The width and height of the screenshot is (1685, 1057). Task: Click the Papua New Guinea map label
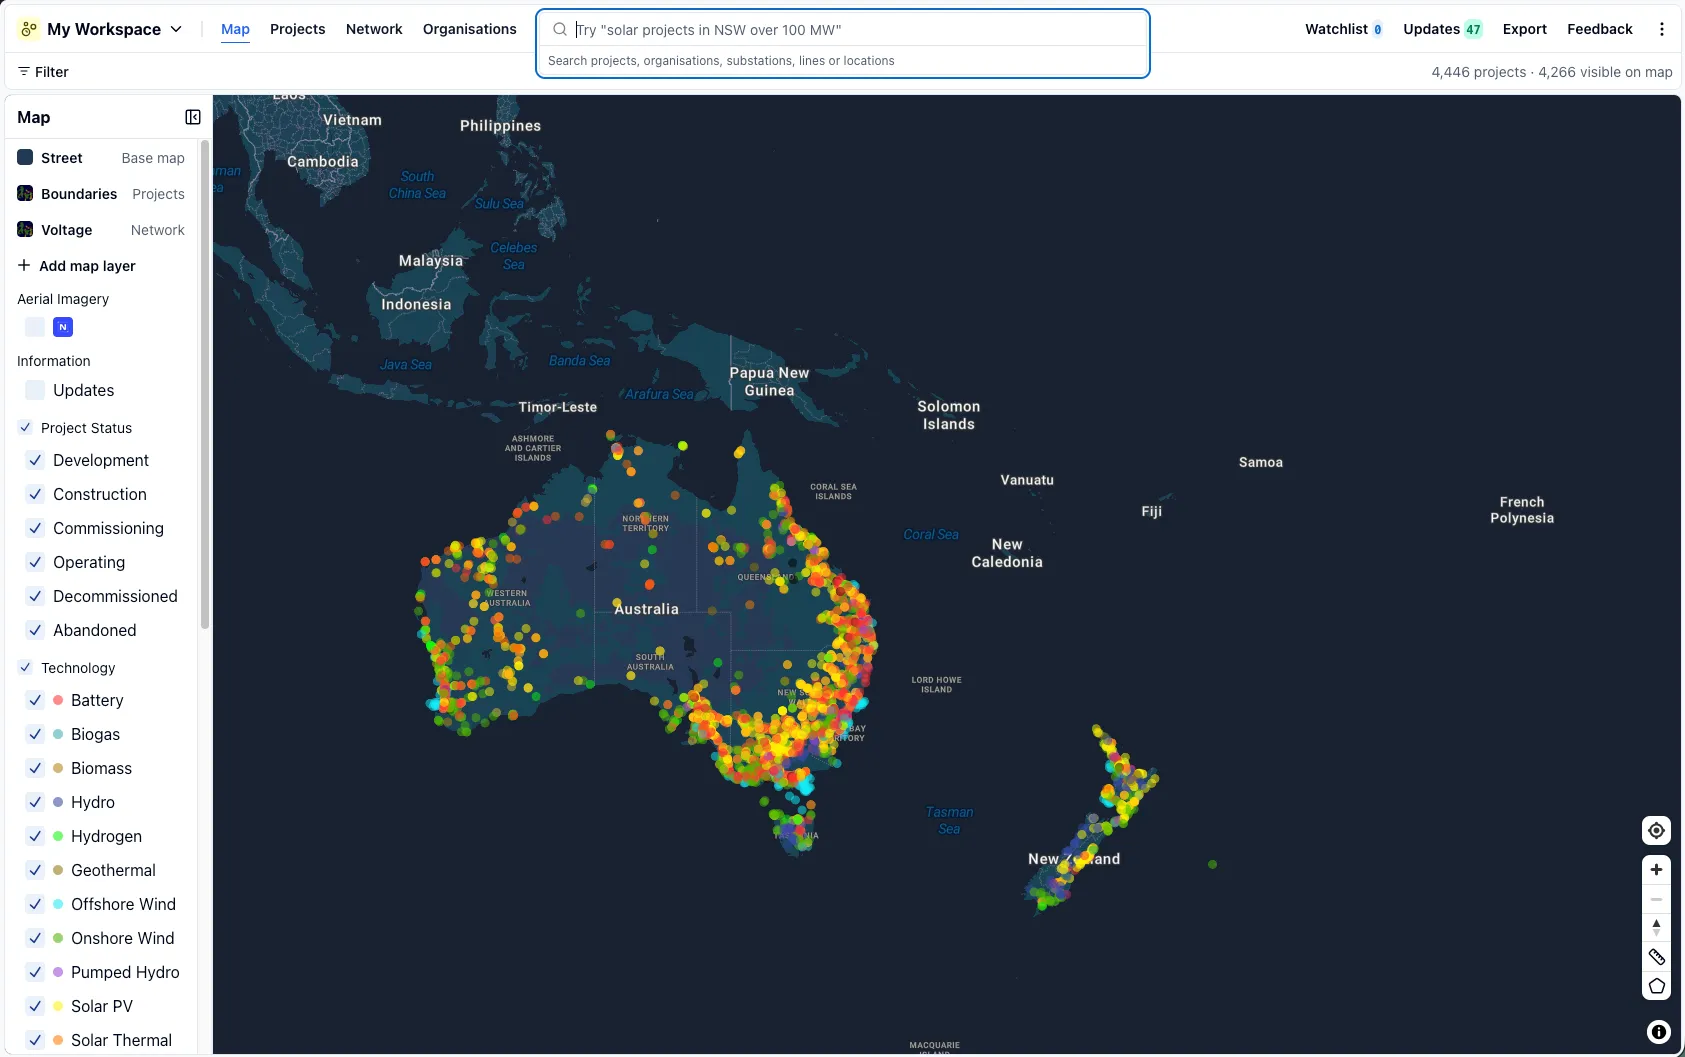769,381
